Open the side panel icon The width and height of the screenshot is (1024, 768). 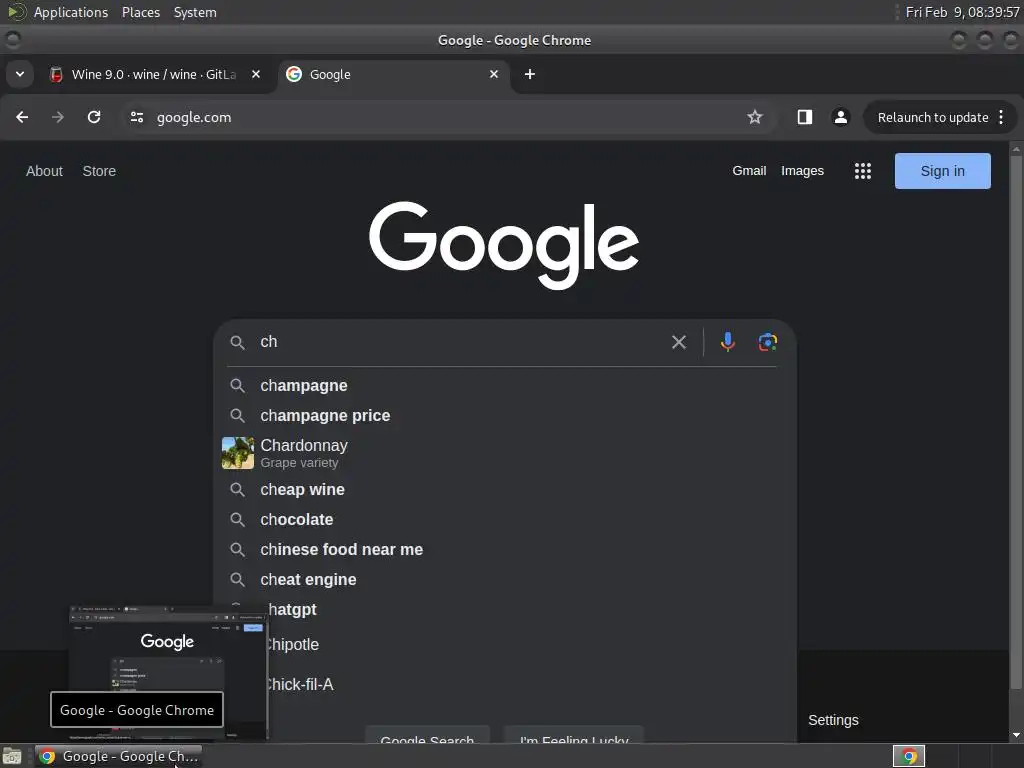(x=805, y=117)
